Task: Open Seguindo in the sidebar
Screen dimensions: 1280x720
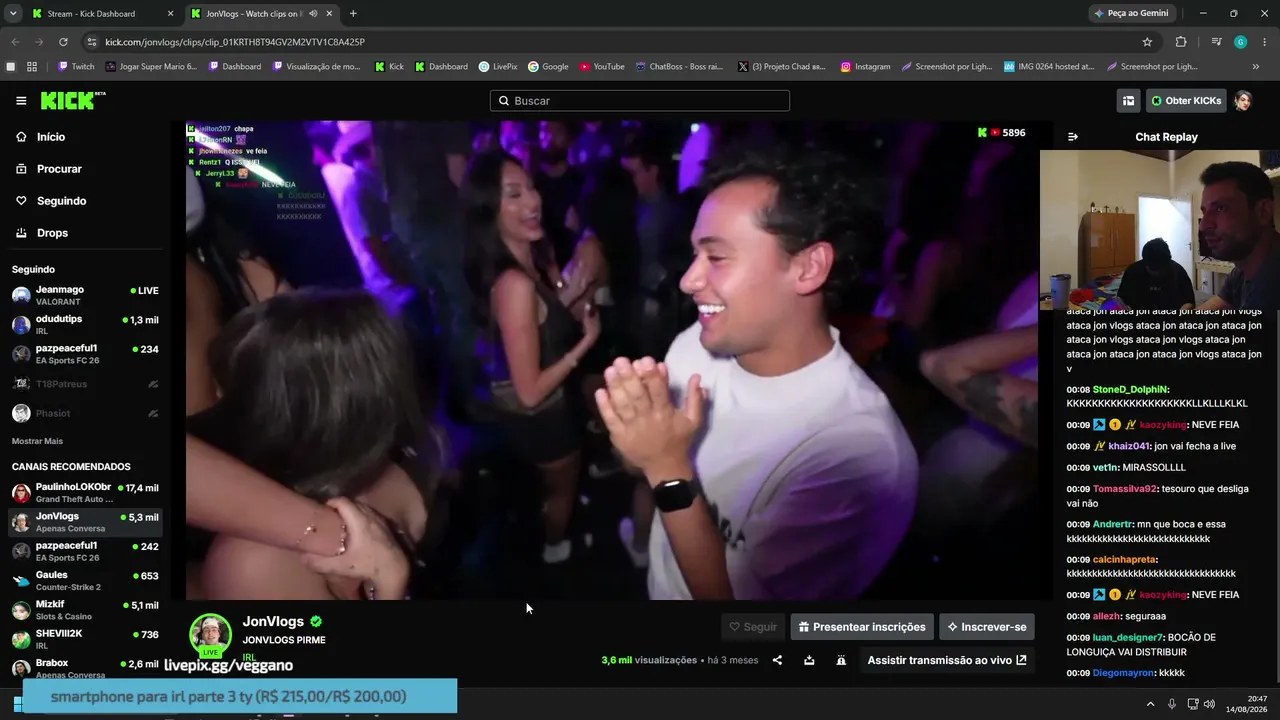Action: [85, 201]
